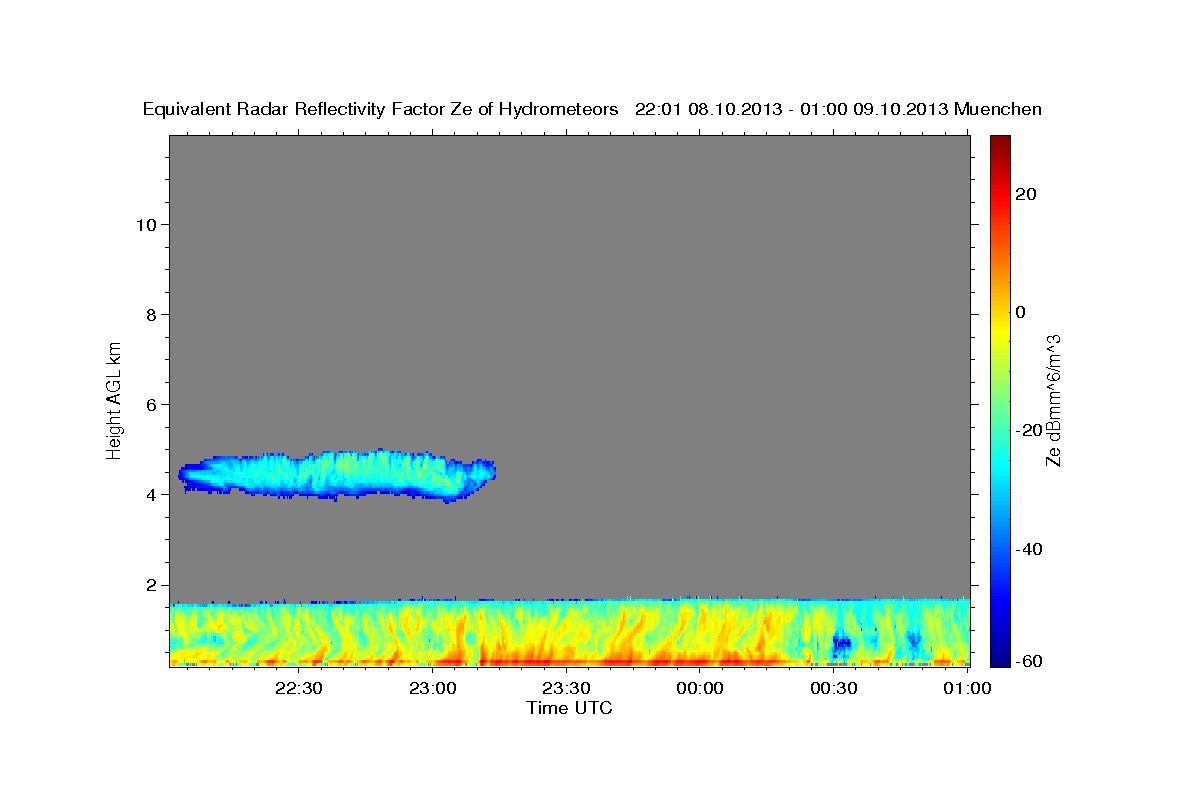Screen dimensions: 1200x800
Task: Click the colorbar tick label 0
Action: pyautogui.click(x=1021, y=312)
